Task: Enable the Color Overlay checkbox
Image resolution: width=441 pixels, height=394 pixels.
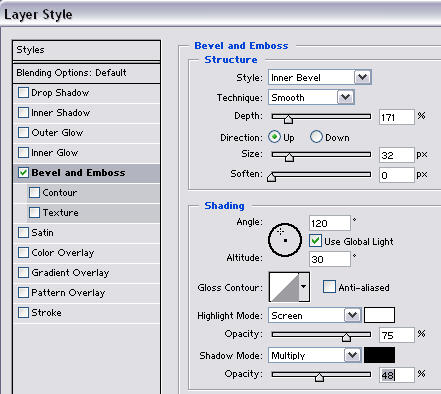Action: tap(23, 253)
